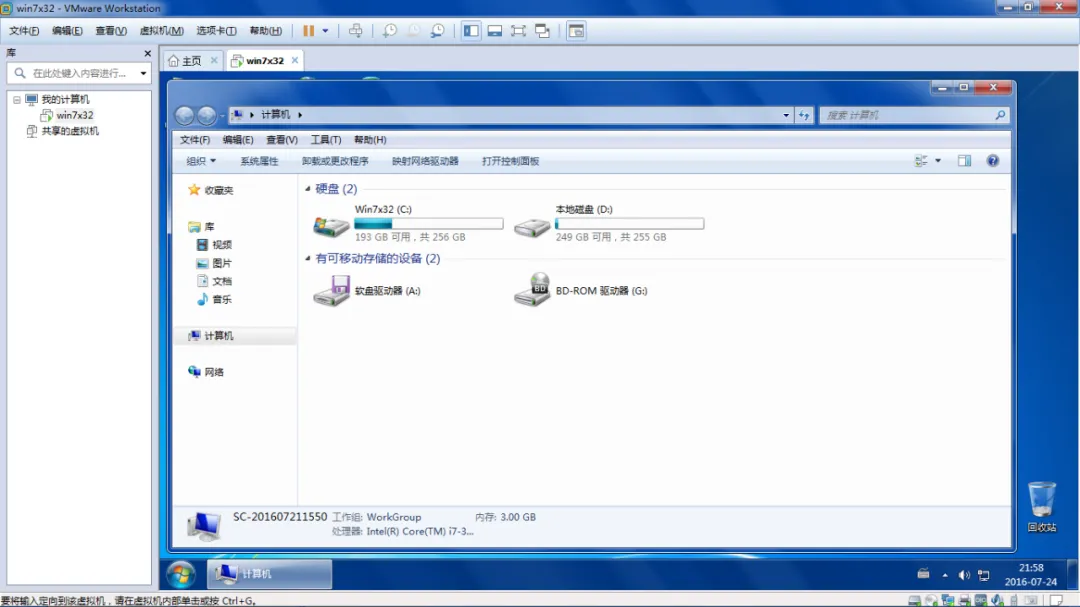Select the 软盘驱动器 (A:) floppy icon

(331, 290)
